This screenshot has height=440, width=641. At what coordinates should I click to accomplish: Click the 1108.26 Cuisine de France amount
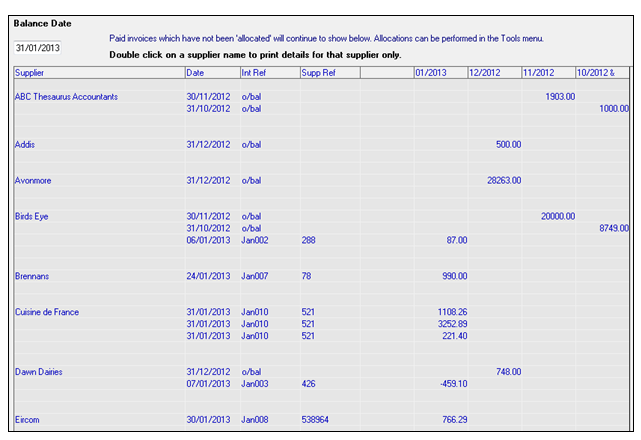pos(452,312)
